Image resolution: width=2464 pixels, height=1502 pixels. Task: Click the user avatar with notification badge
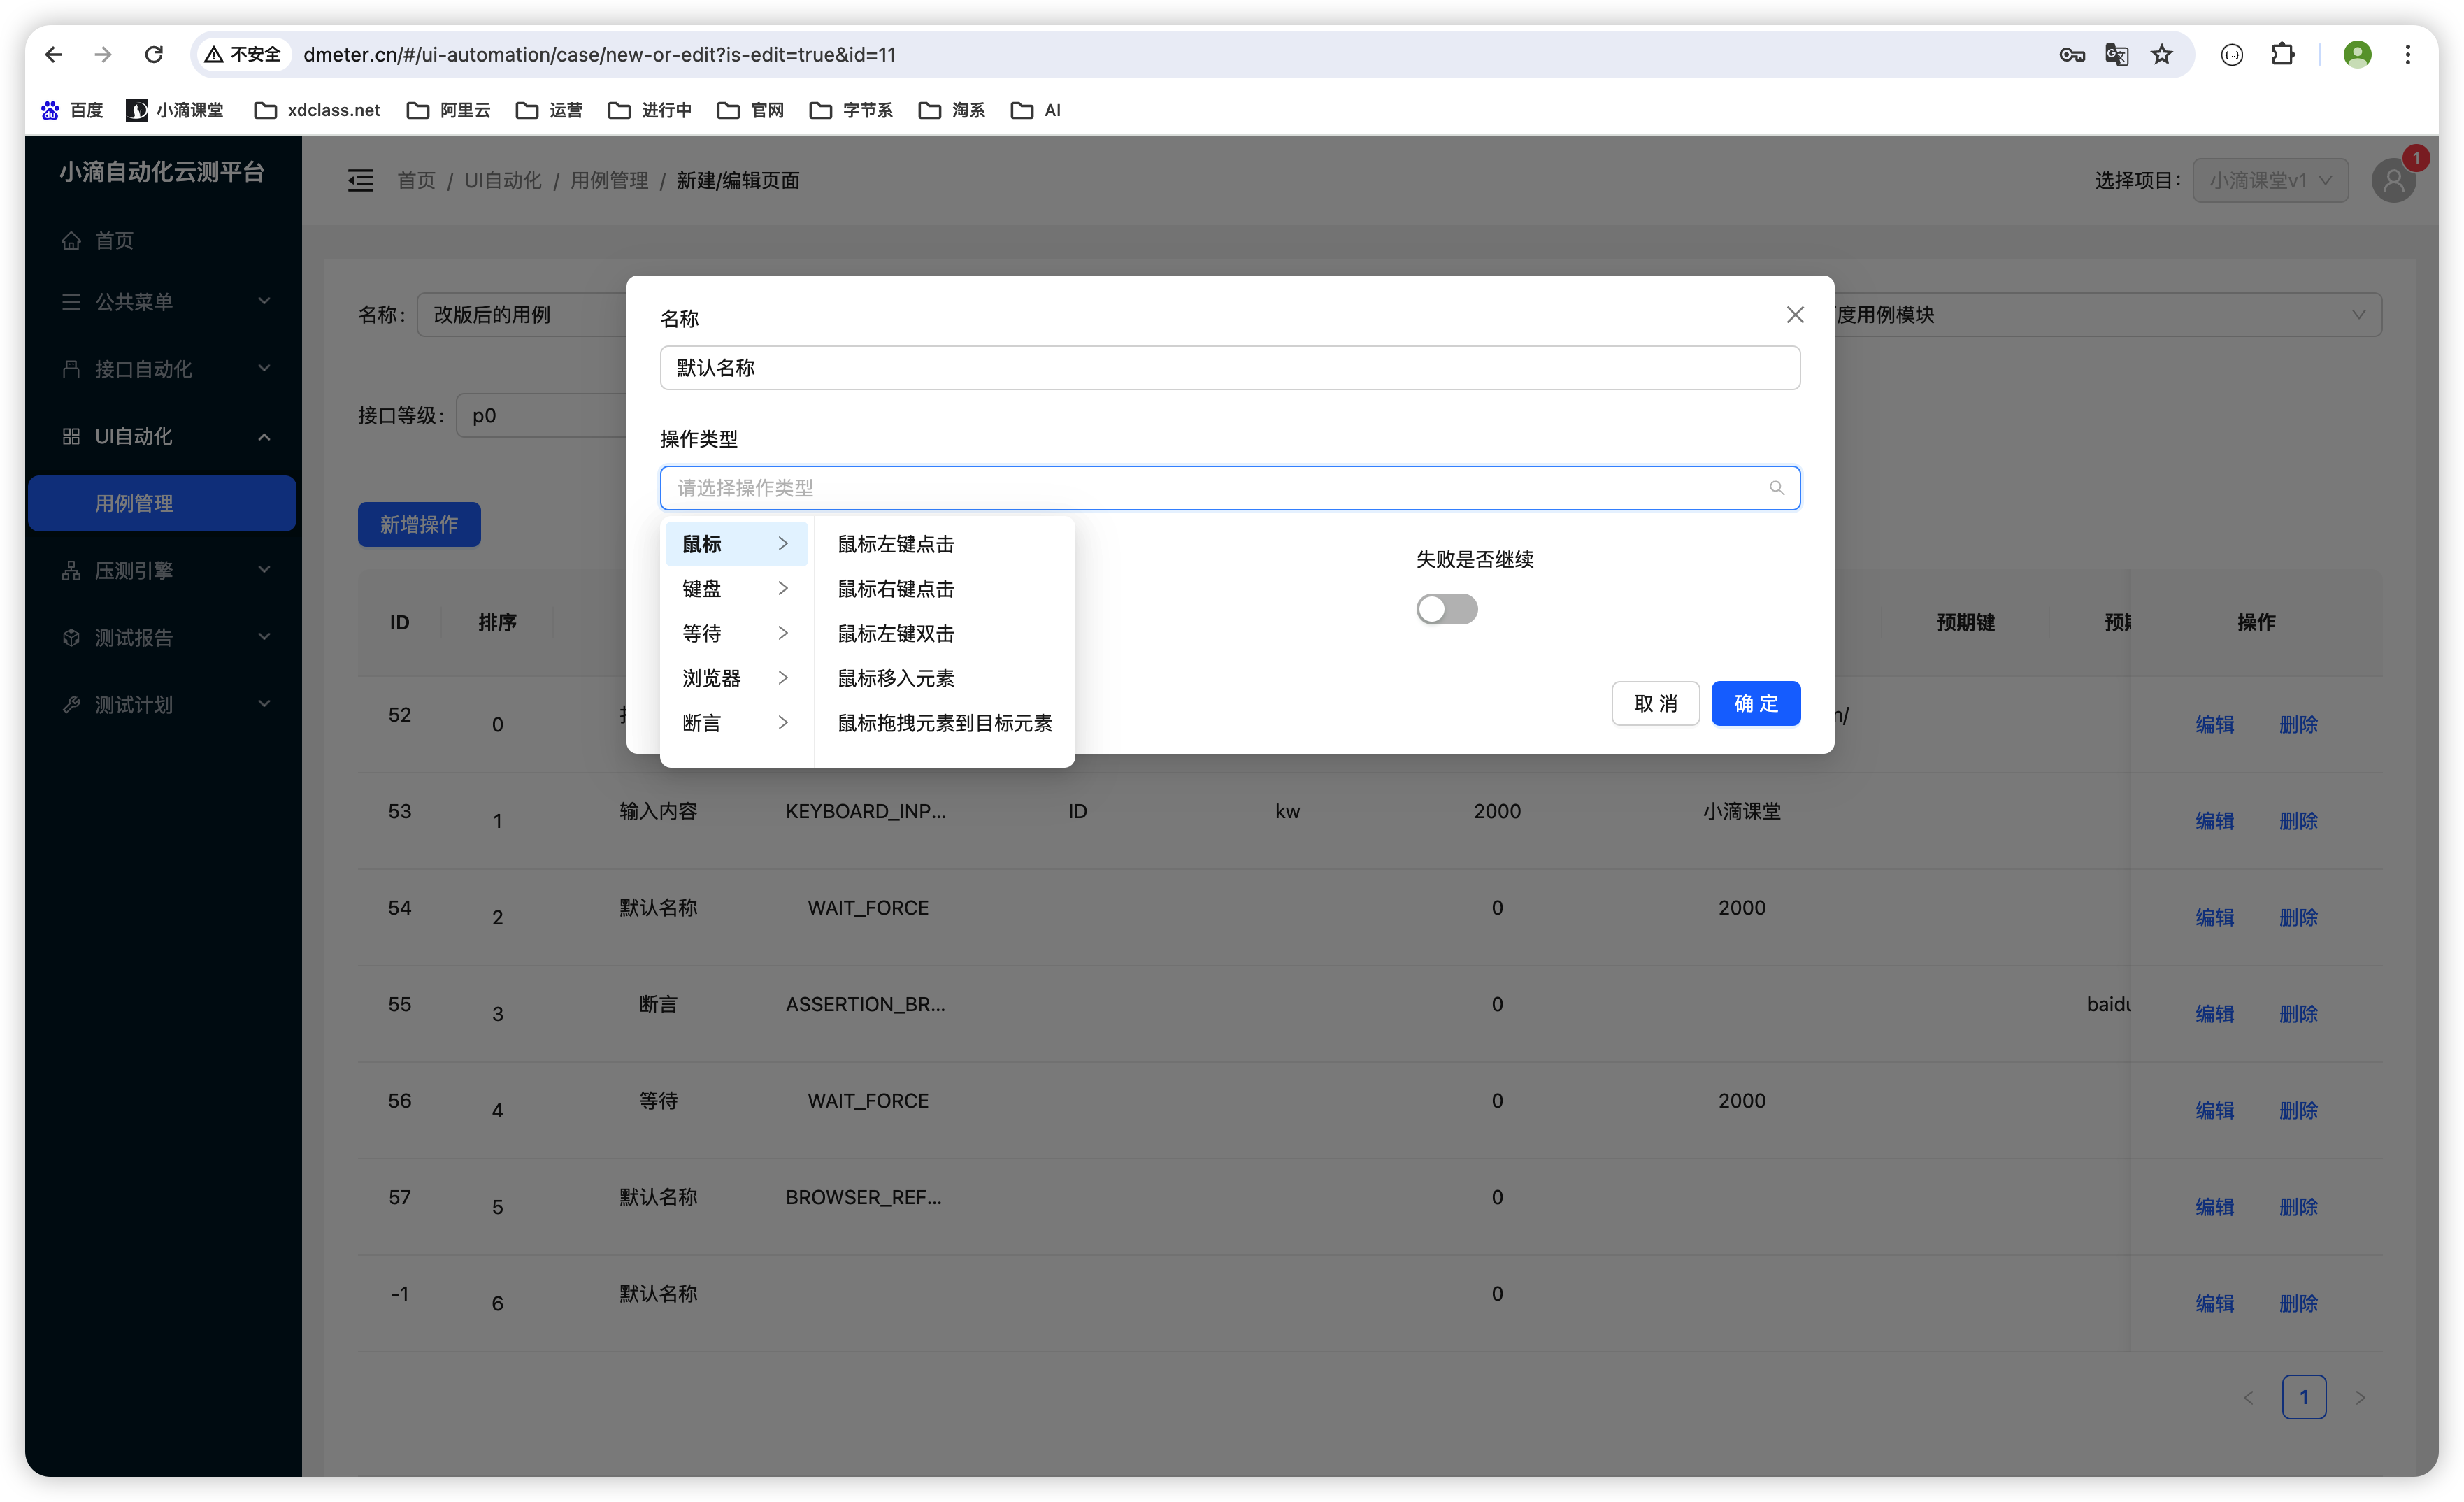pos(2393,180)
